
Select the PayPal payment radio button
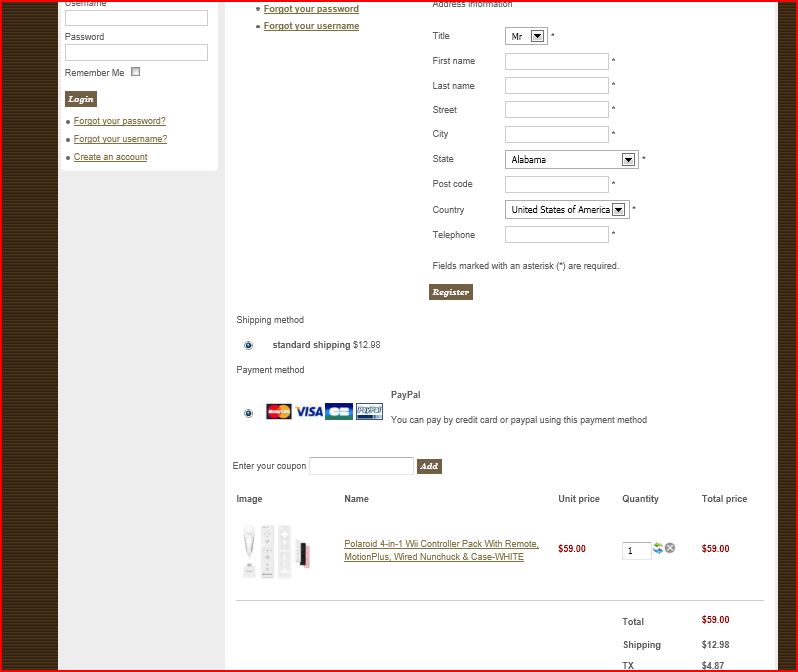pyautogui.click(x=248, y=413)
